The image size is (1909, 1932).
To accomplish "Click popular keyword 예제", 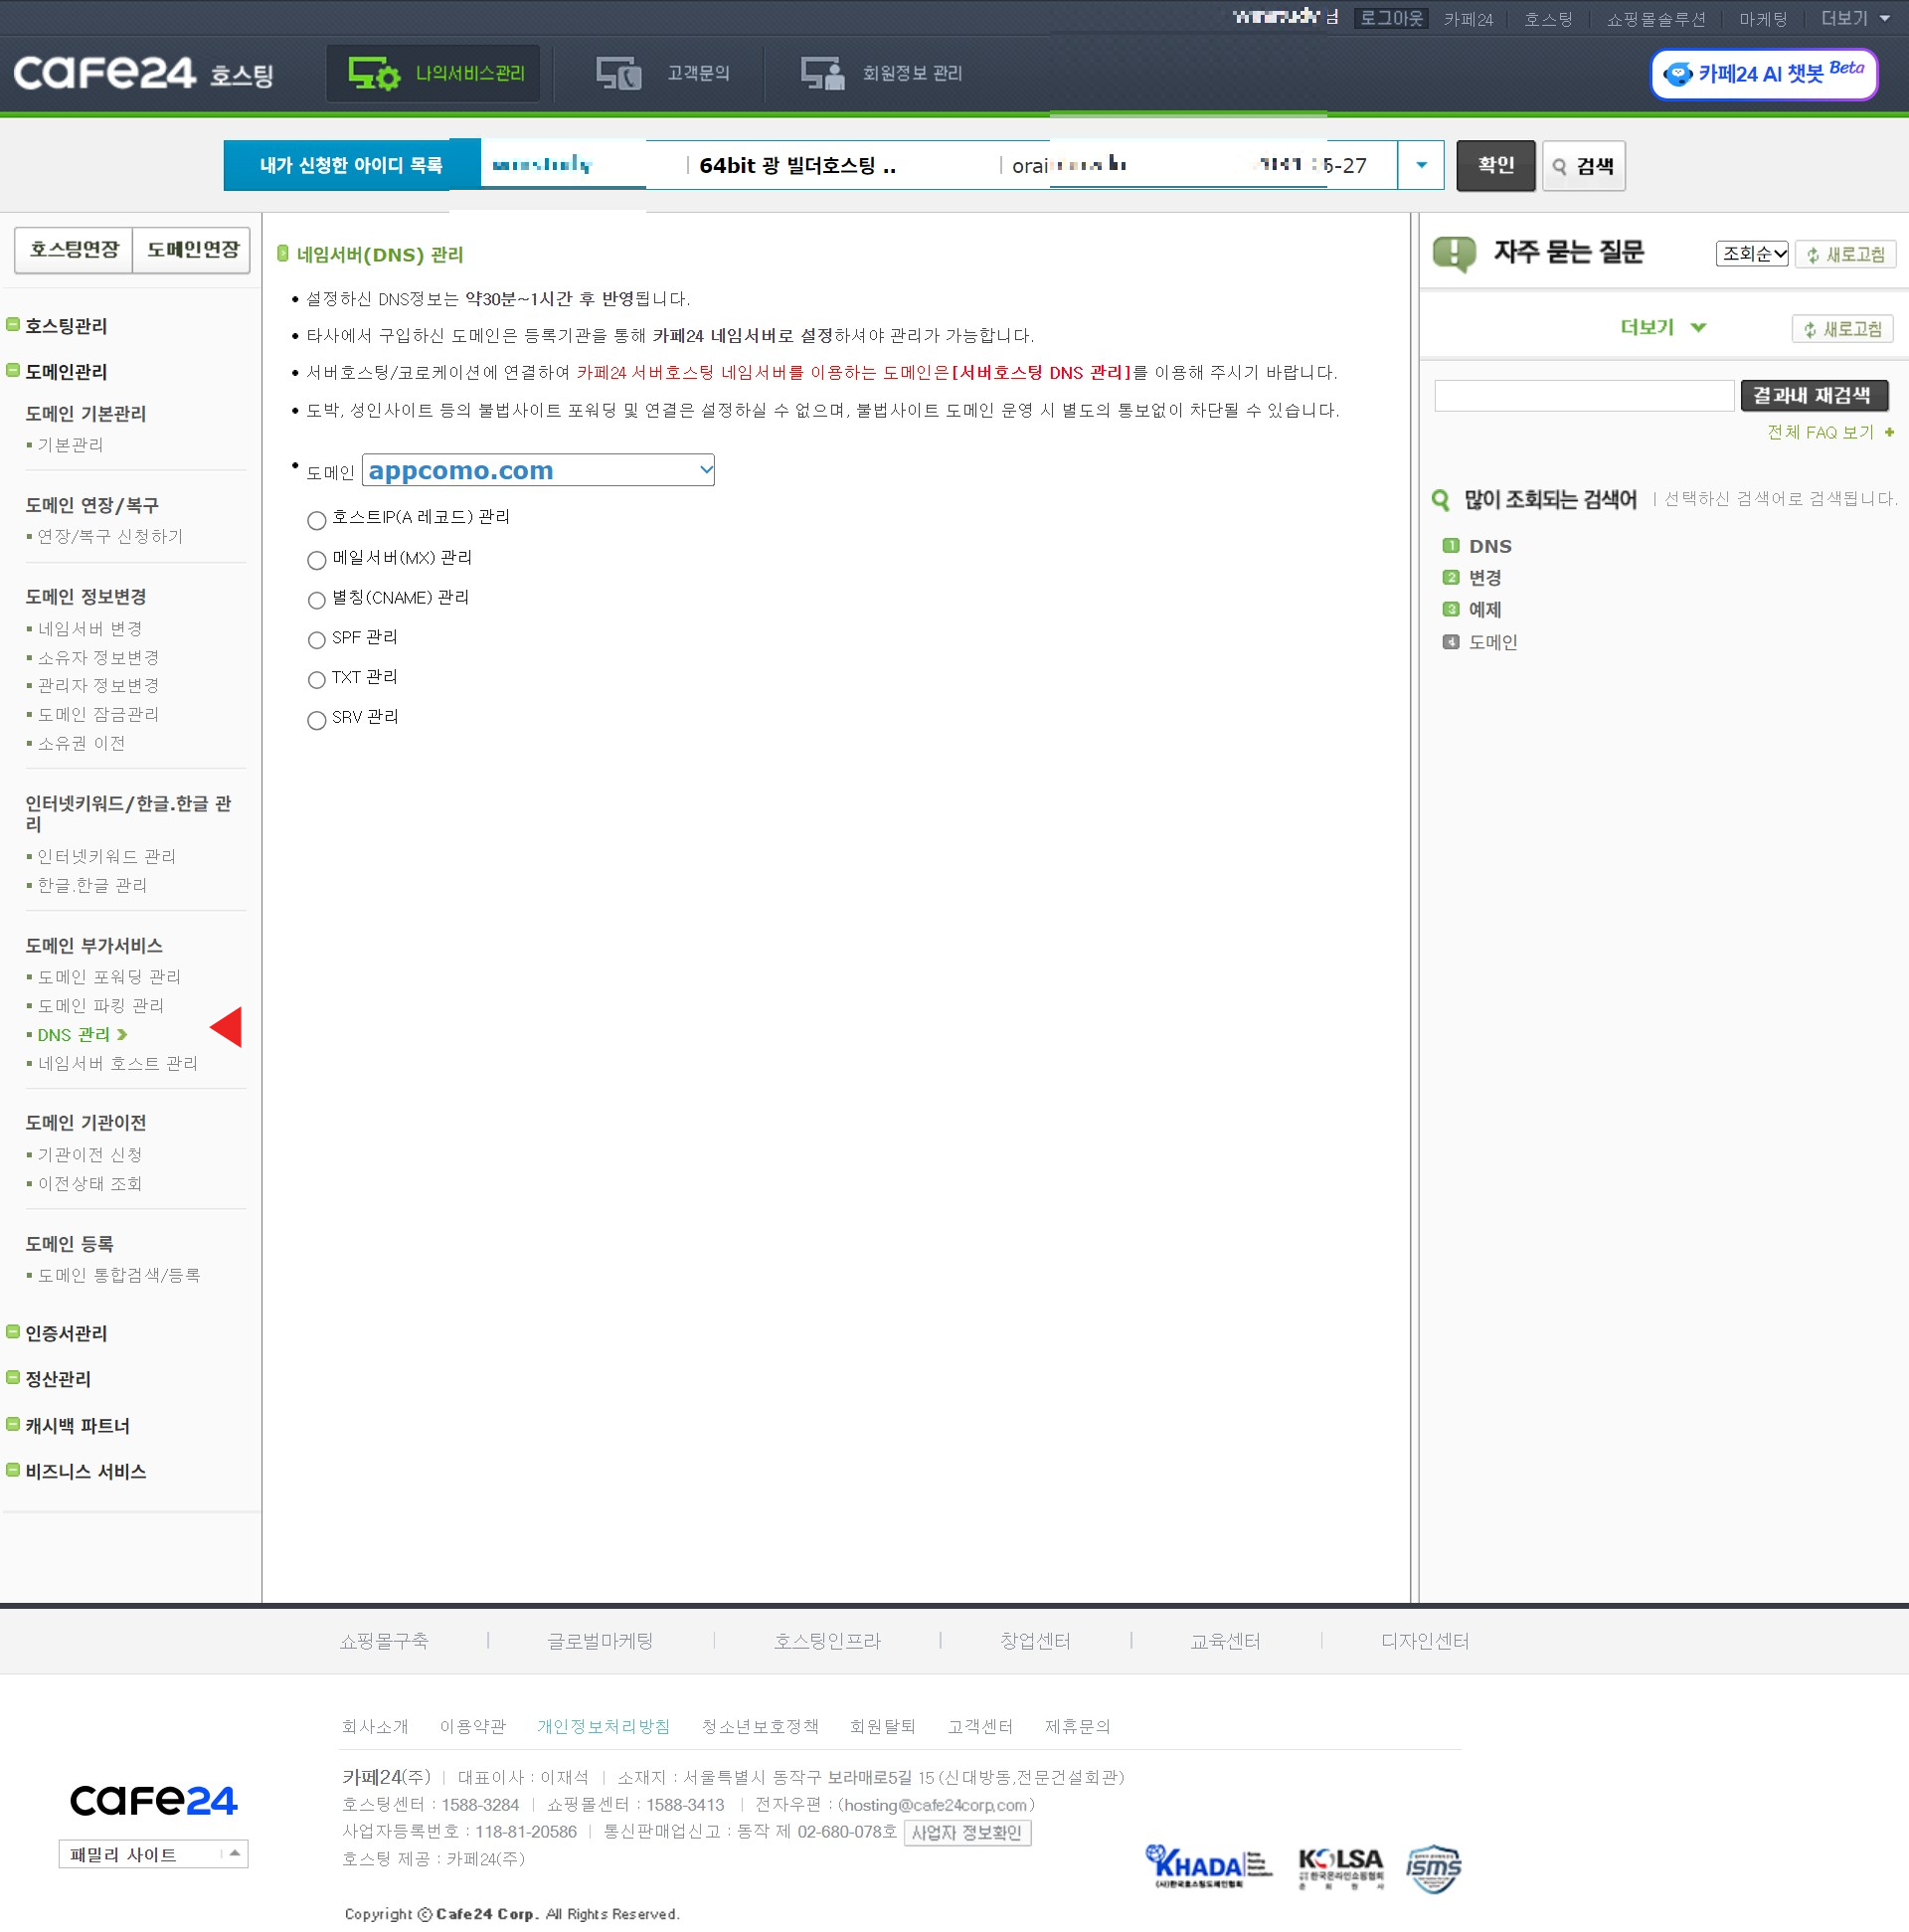I will pyautogui.click(x=1485, y=610).
